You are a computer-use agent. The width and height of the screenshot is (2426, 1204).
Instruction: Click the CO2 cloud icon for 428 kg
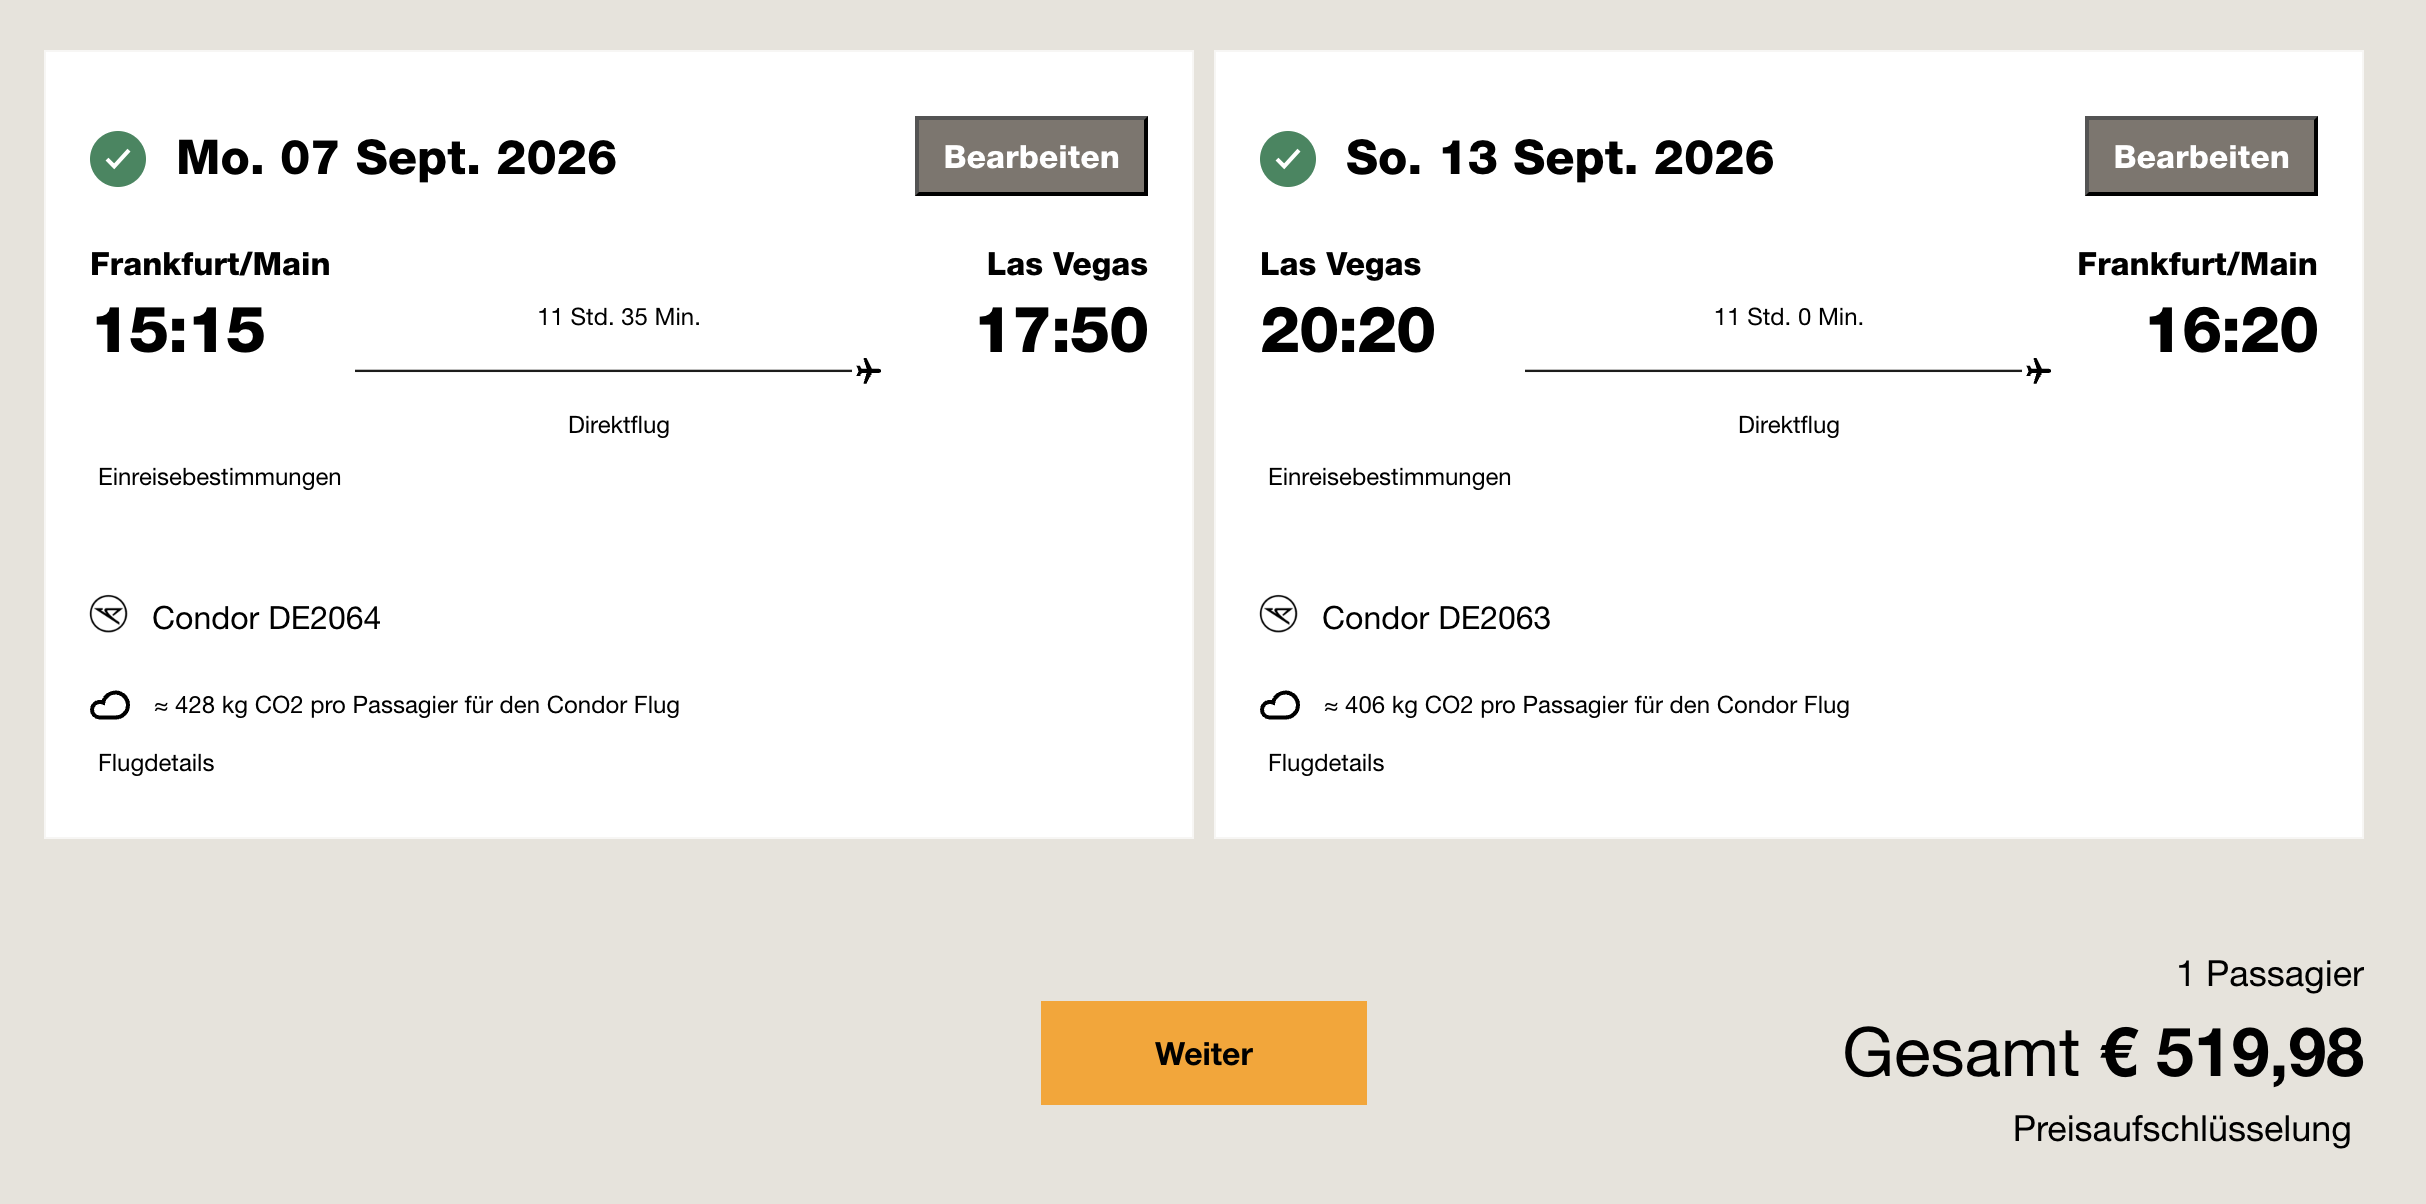point(110,706)
